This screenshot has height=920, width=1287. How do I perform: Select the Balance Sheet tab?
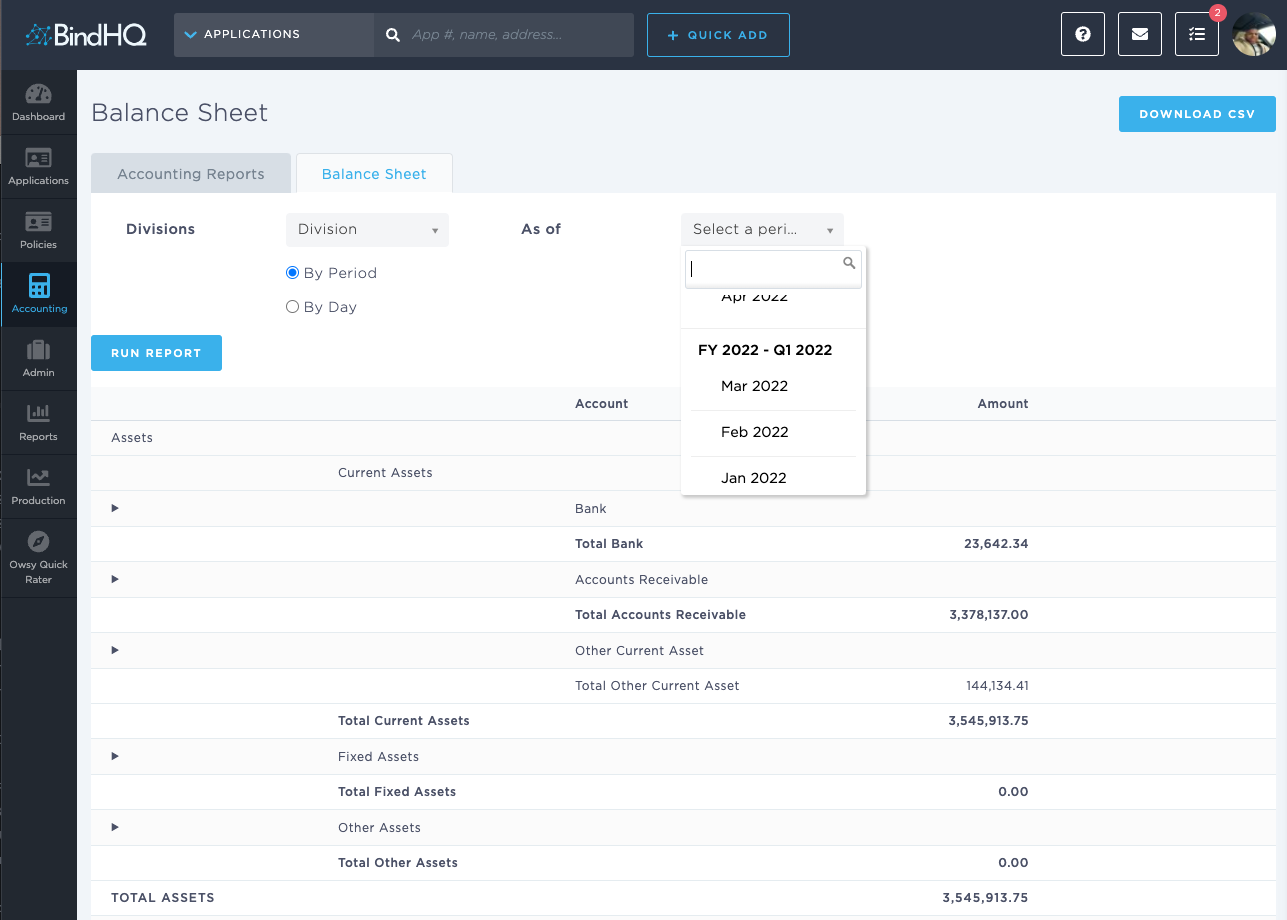[374, 174]
